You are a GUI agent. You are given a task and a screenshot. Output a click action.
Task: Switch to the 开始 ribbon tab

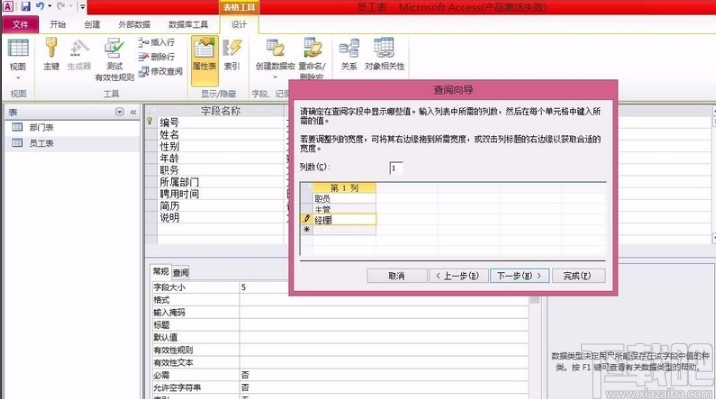[x=58, y=25]
